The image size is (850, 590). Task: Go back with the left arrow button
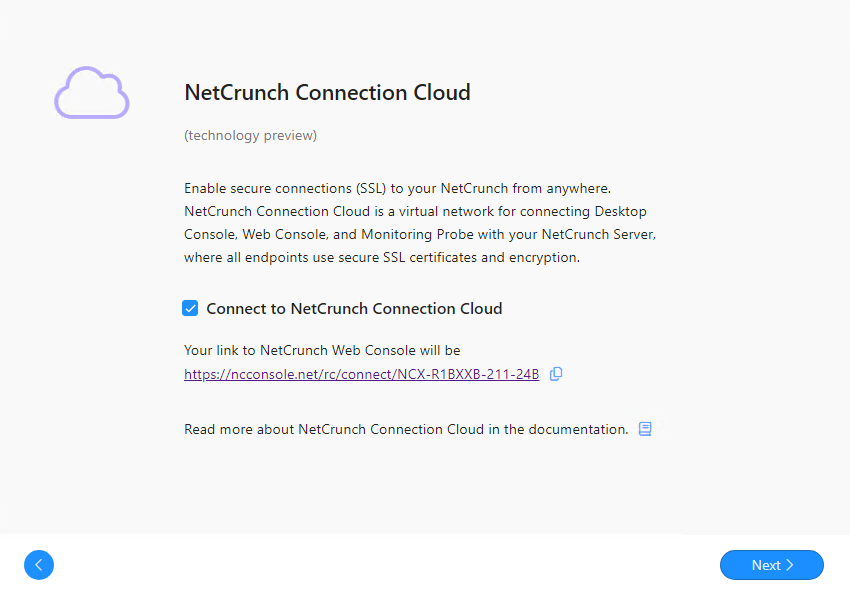39,565
